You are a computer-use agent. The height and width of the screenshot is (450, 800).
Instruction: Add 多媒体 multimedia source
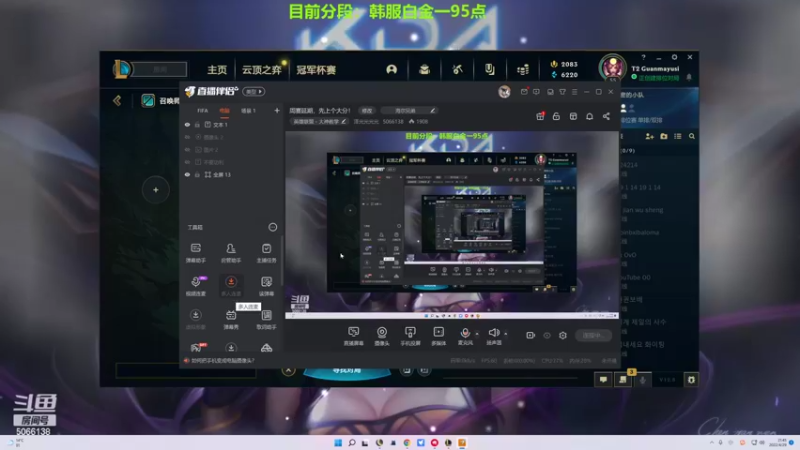pos(438,336)
